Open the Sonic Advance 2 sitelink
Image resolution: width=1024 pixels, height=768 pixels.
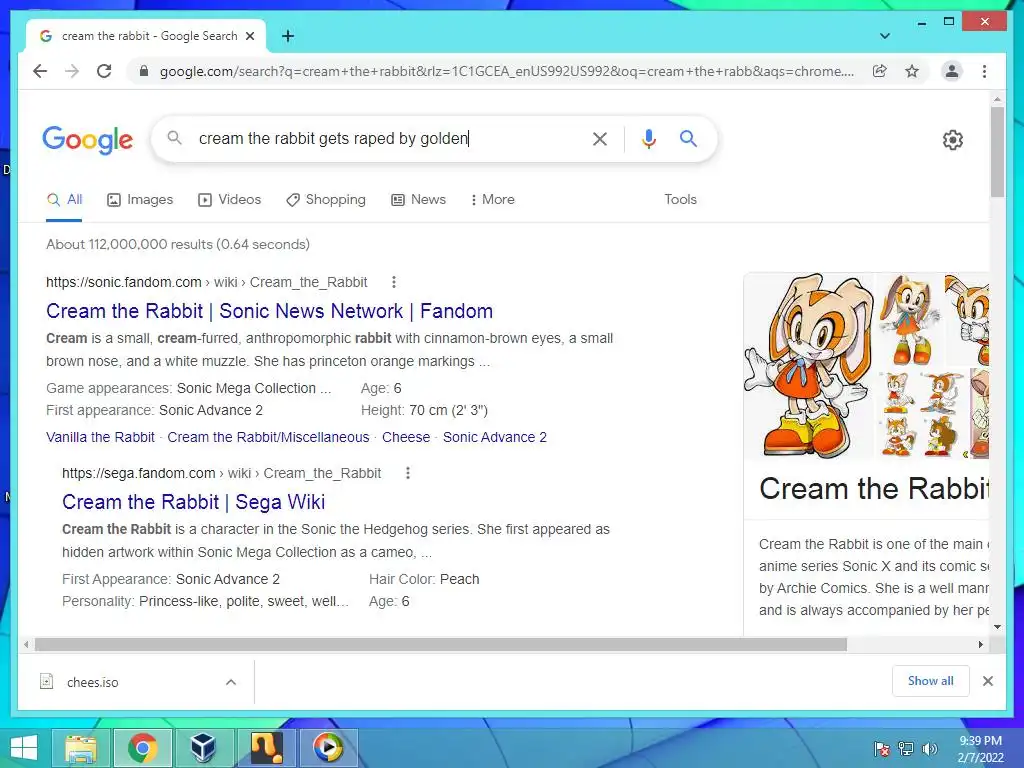point(494,438)
